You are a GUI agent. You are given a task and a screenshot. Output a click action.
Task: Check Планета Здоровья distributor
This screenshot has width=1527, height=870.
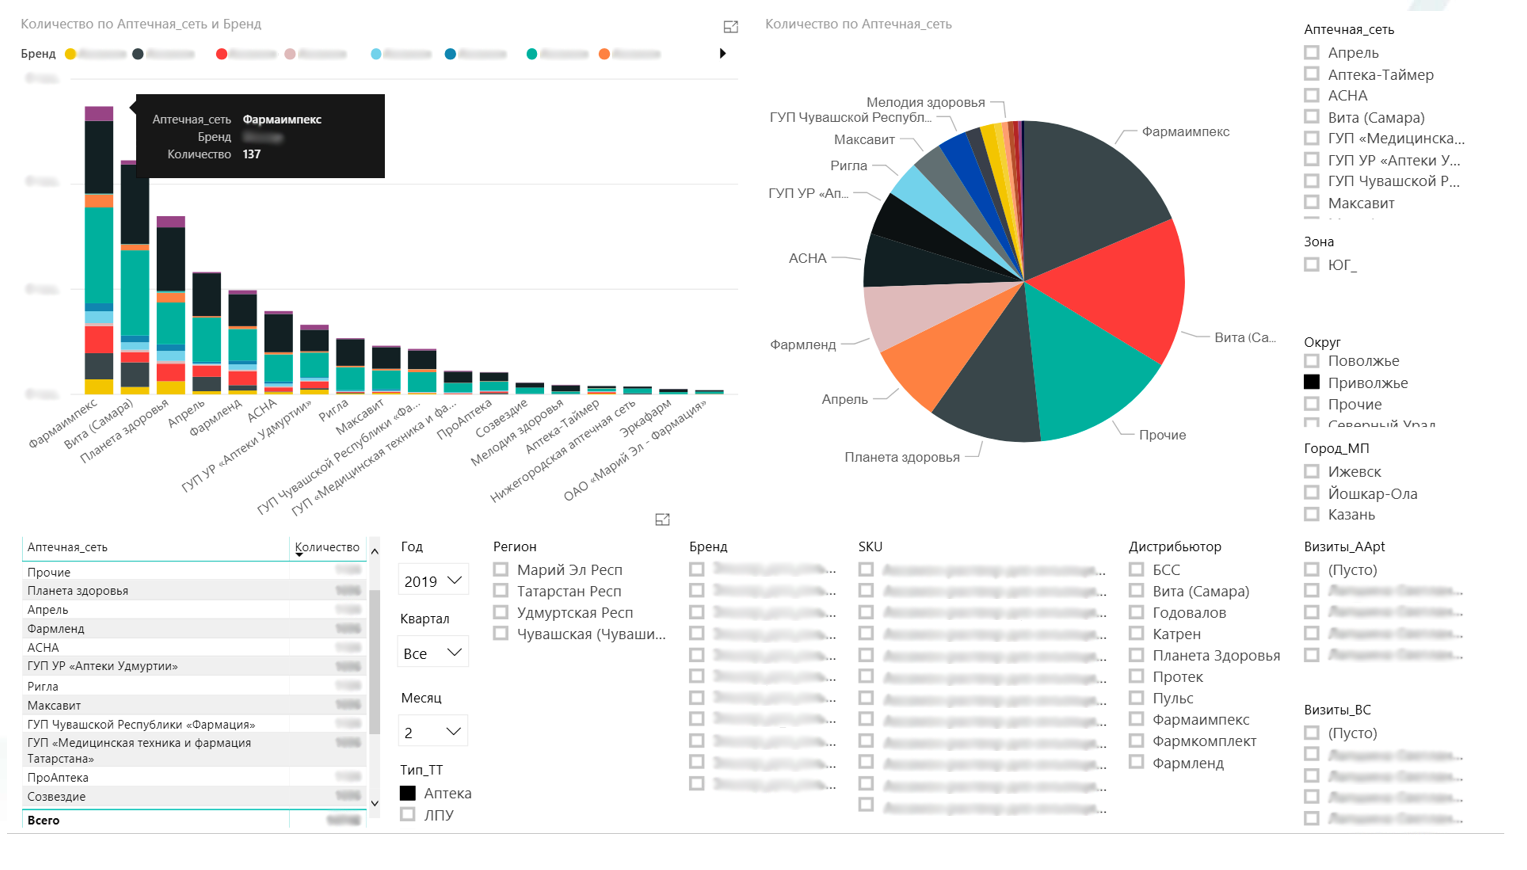1137,655
